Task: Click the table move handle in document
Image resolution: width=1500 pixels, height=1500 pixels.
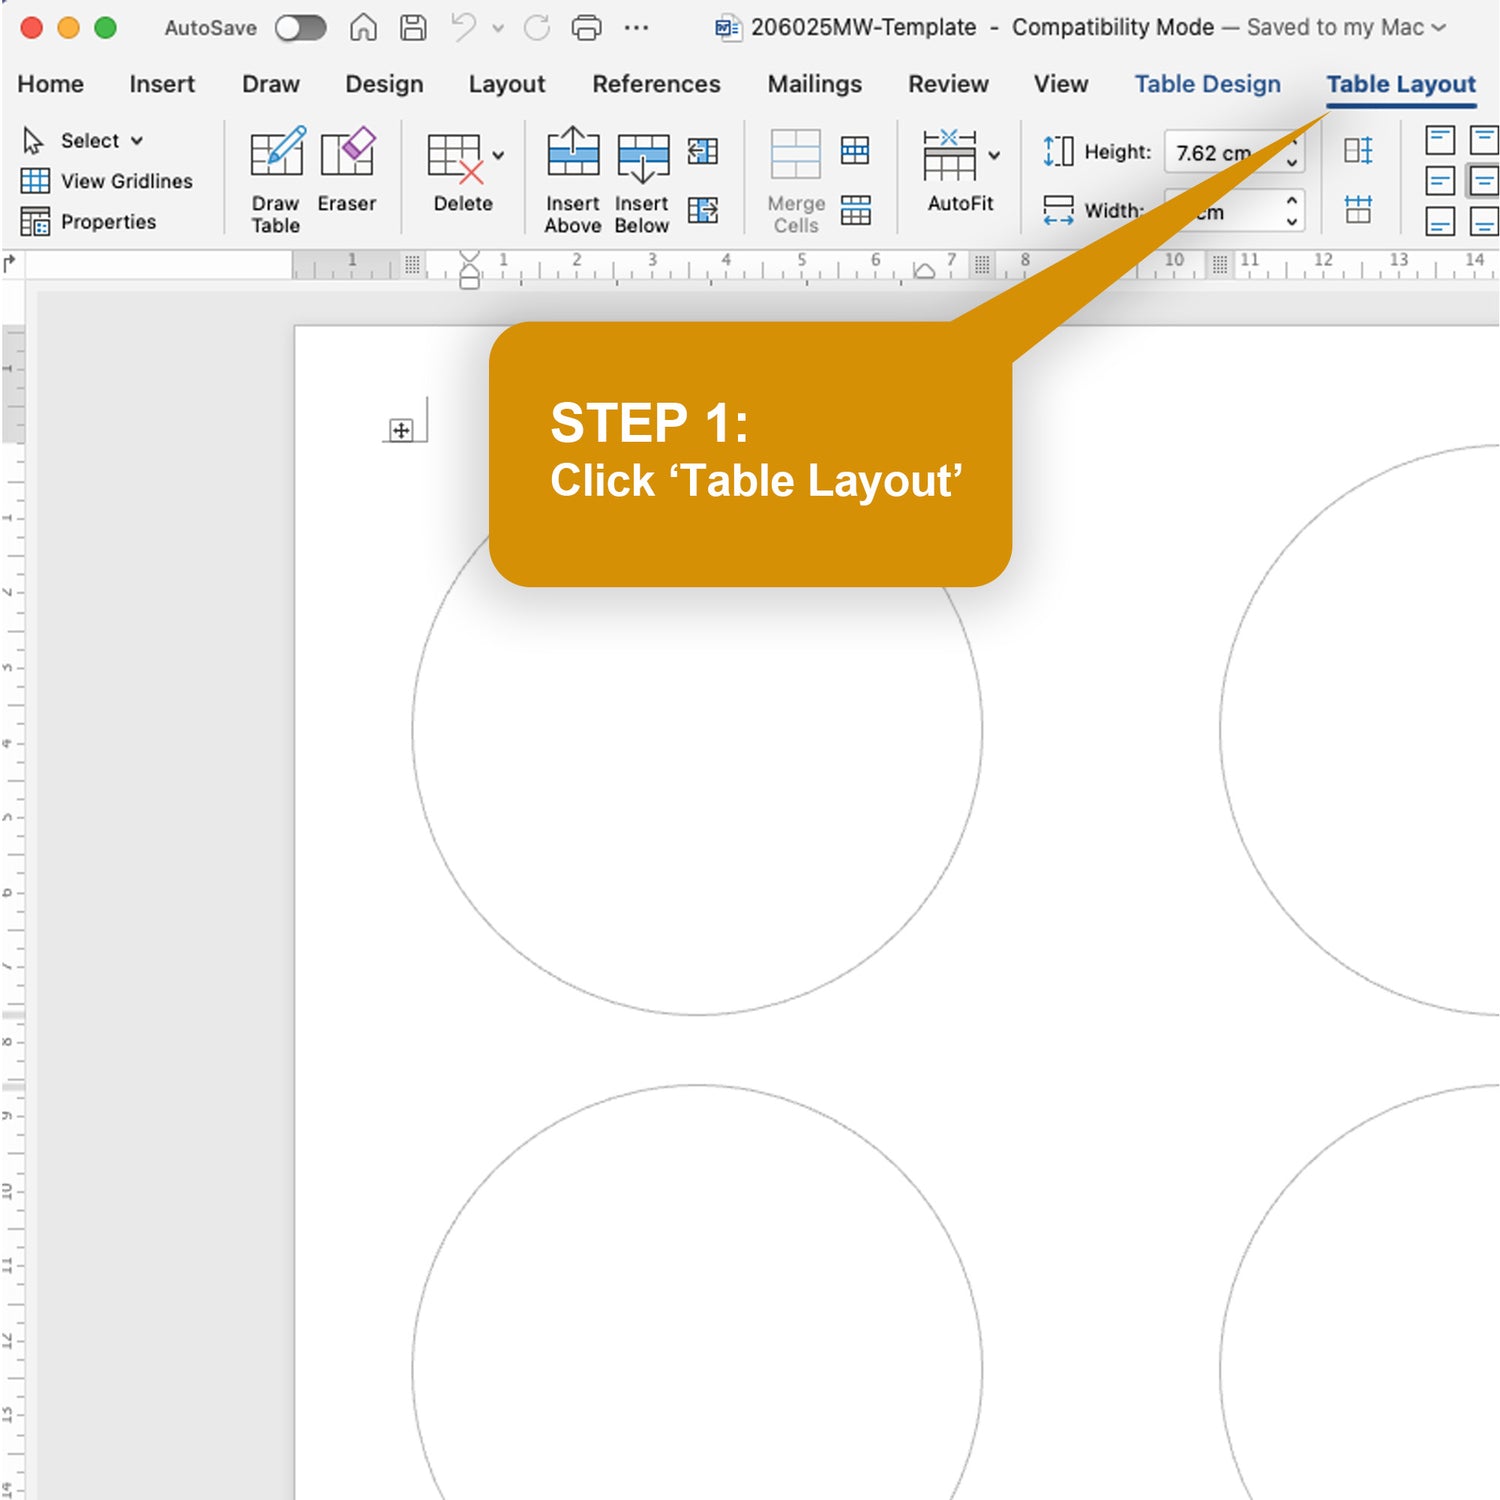Action: point(401,431)
